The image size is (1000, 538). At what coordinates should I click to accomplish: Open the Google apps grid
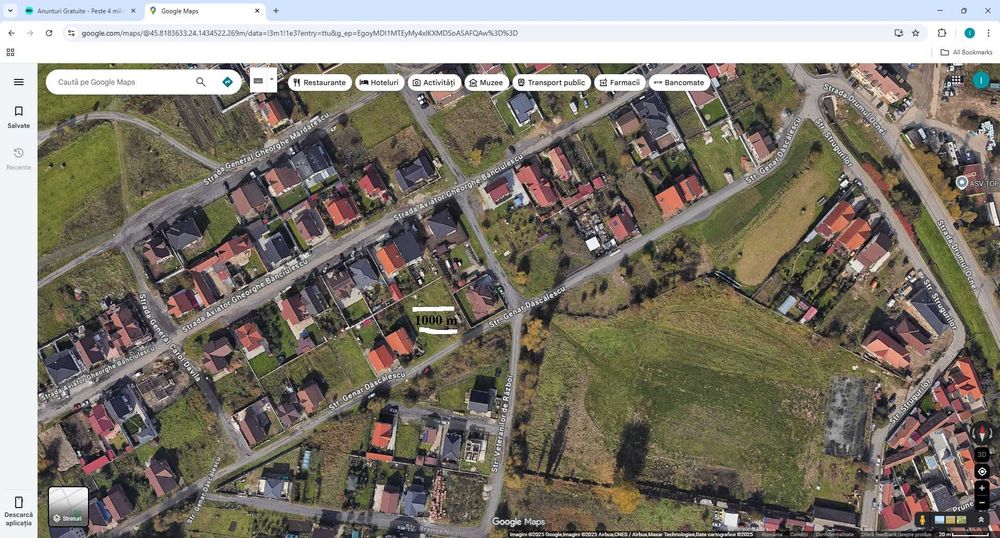[x=956, y=80]
